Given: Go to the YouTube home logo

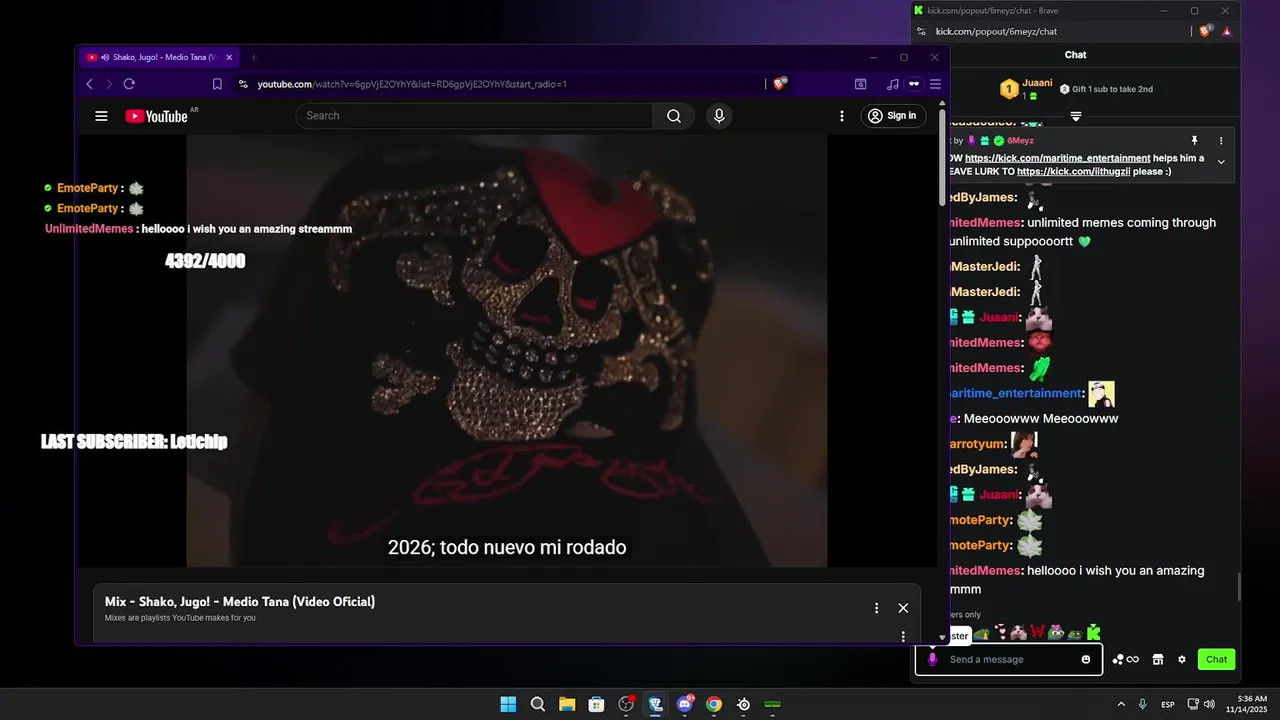Looking at the screenshot, I should click(156, 116).
